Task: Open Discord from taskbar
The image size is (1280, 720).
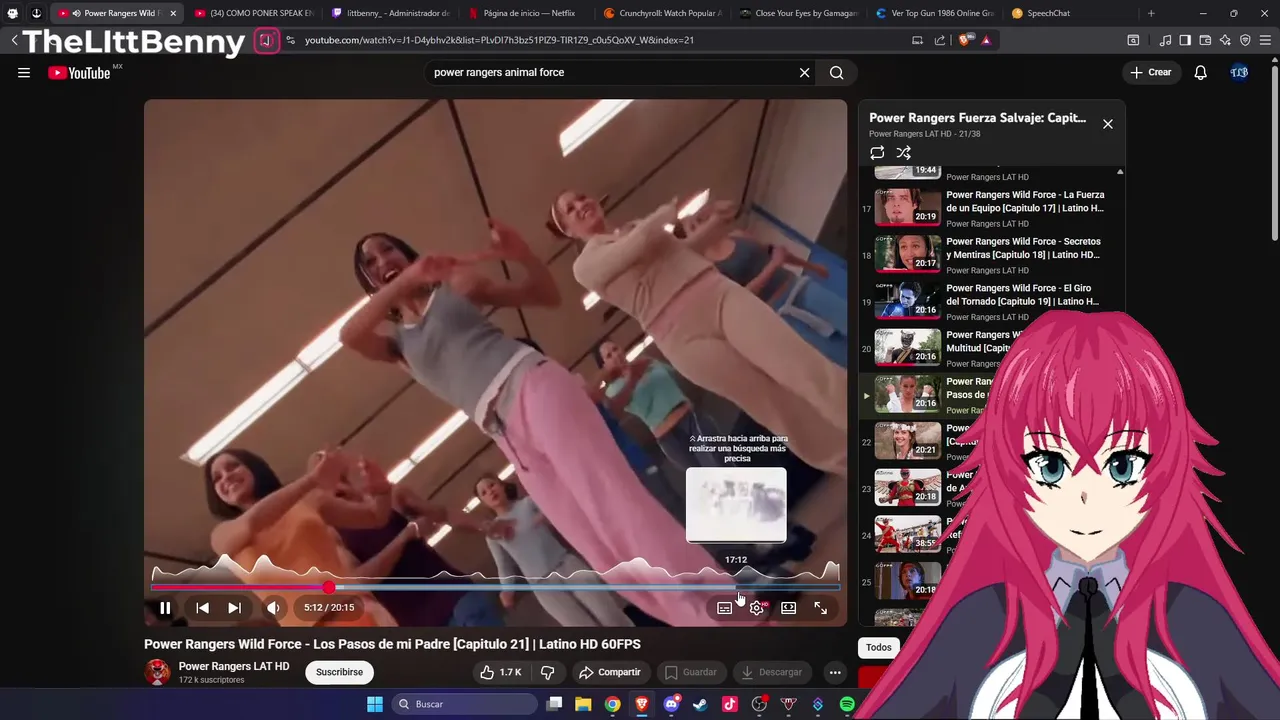Action: pyautogui.click(x=671, y=704)
